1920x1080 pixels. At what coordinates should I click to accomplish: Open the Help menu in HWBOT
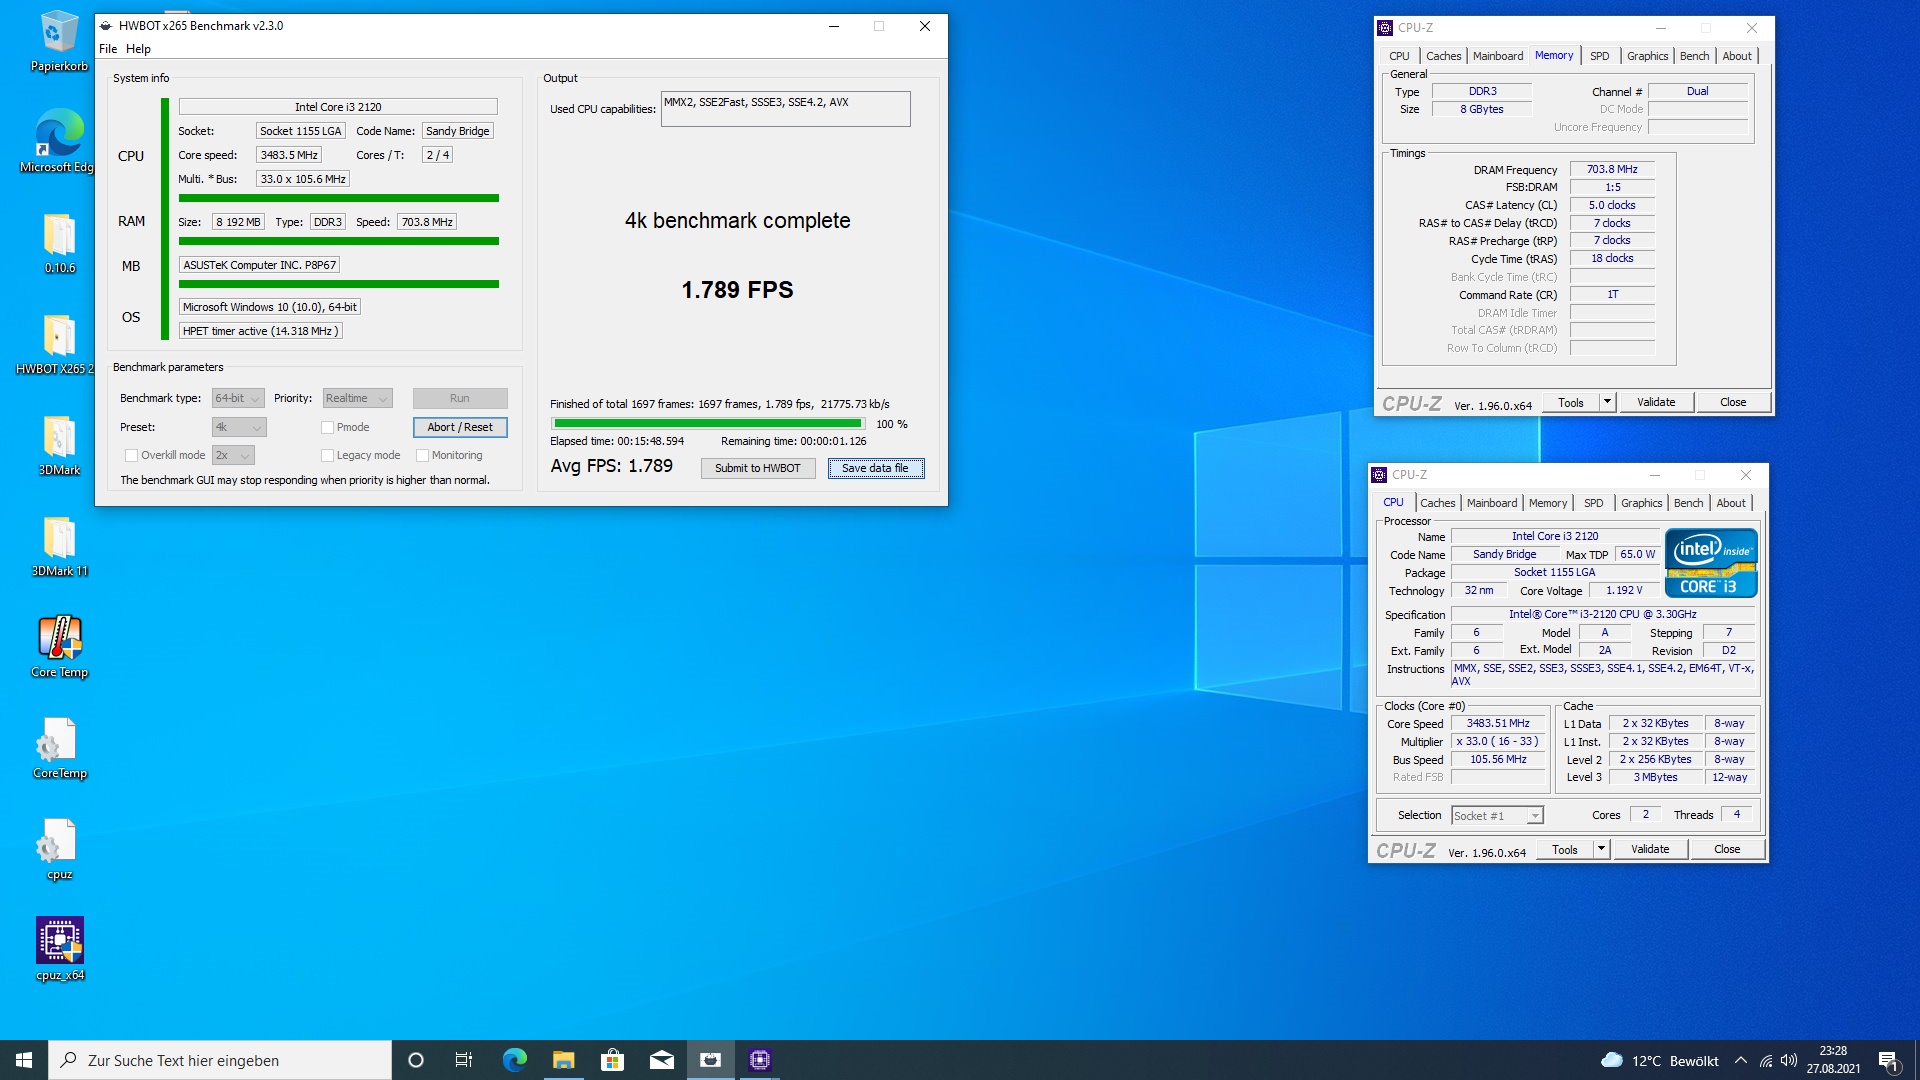pyautogui.click(x=138, y=49)
